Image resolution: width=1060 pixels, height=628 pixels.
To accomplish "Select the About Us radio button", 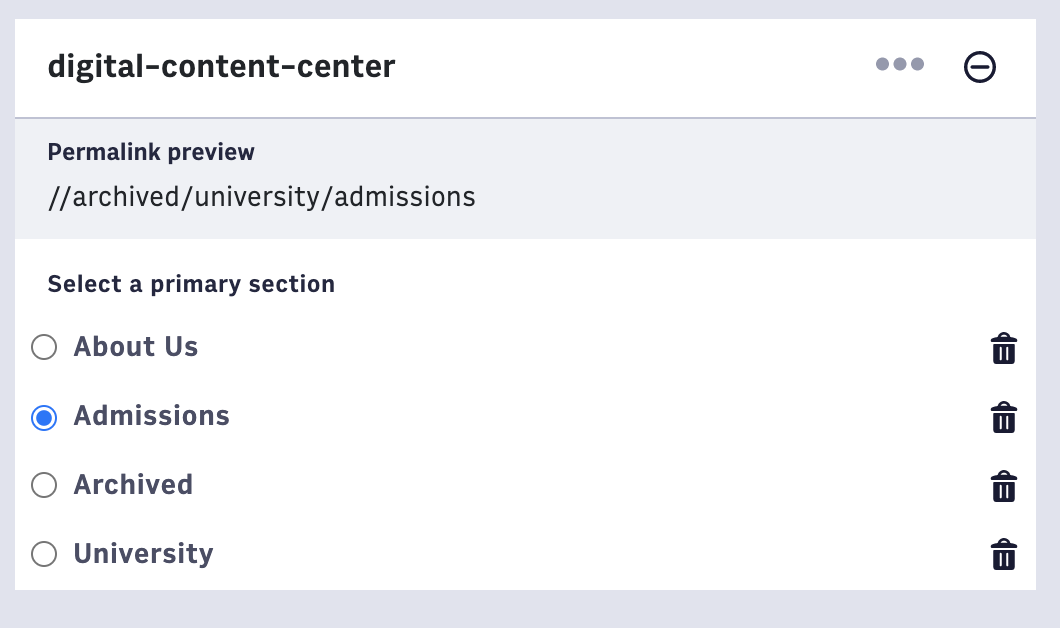I will tap(44, 347).
